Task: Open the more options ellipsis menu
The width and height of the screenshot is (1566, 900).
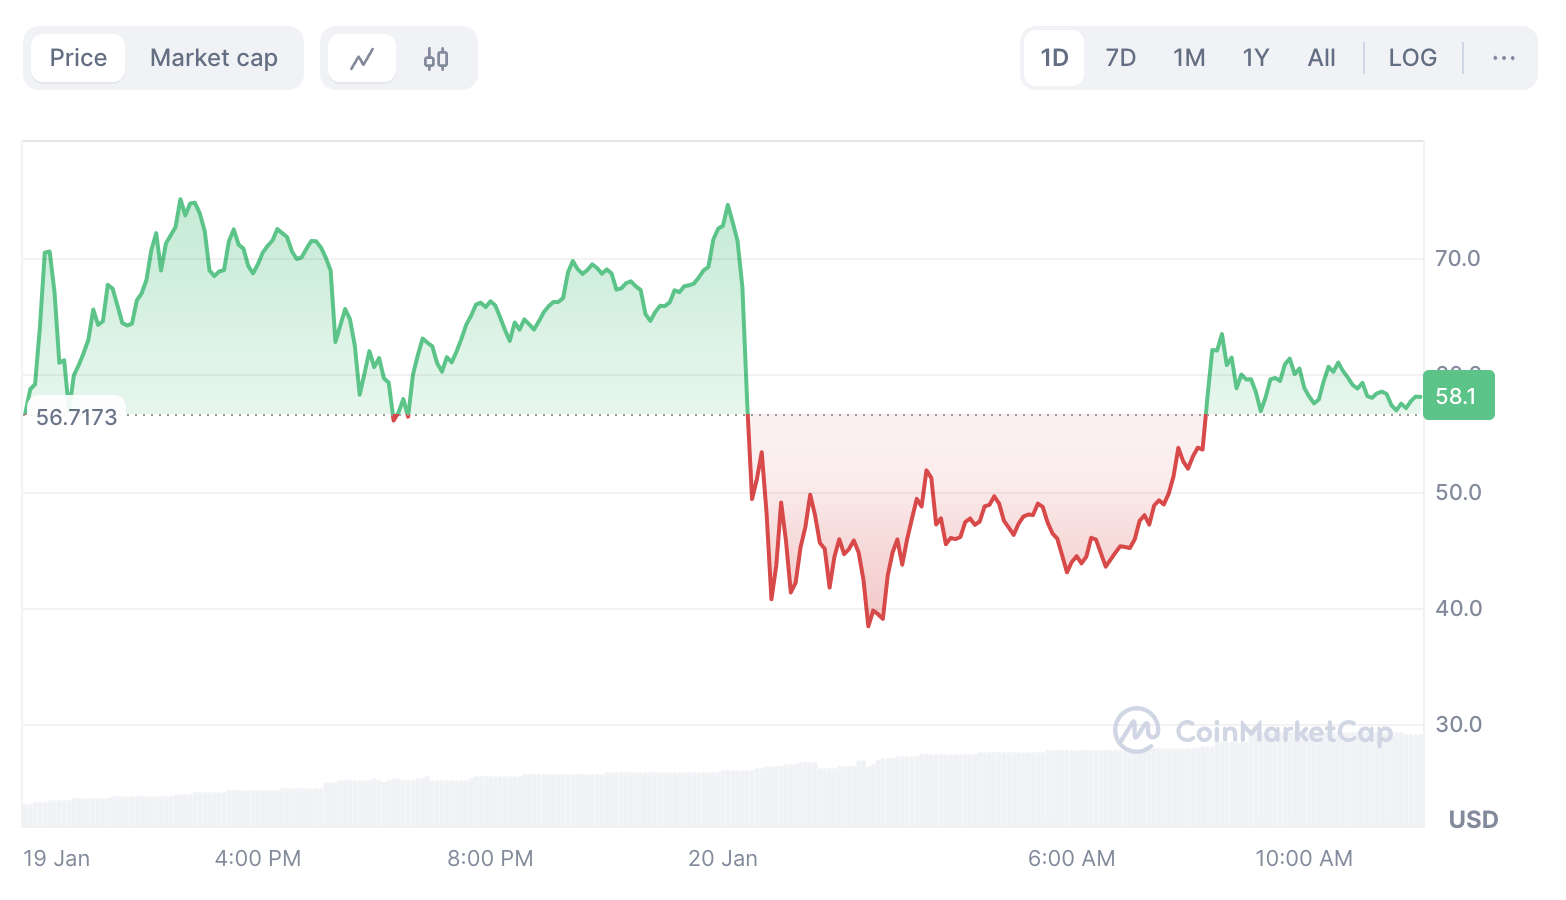Action: pyautogui.click(x=1503, y=58)
